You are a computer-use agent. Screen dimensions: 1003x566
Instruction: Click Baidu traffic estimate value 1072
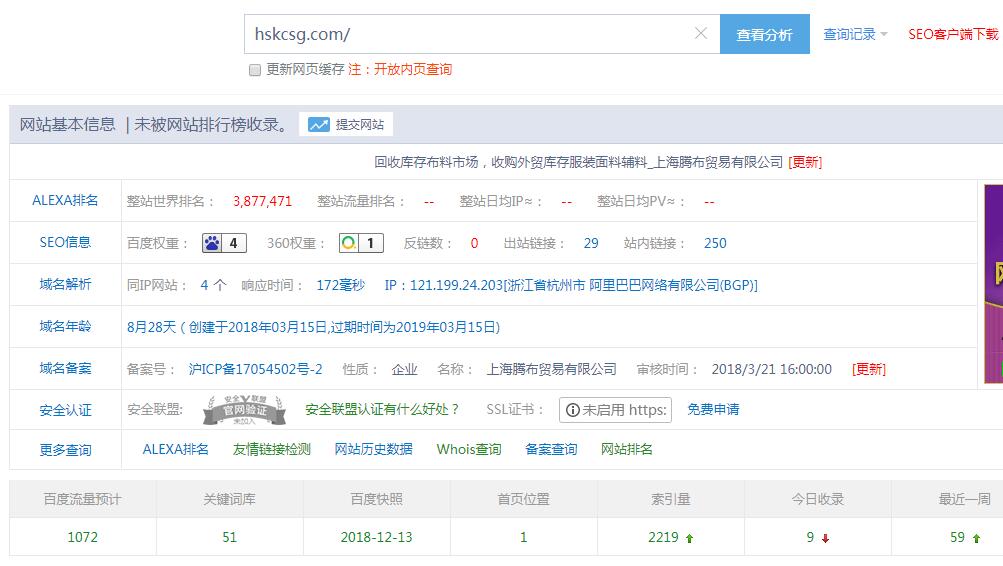pos(83,537)
